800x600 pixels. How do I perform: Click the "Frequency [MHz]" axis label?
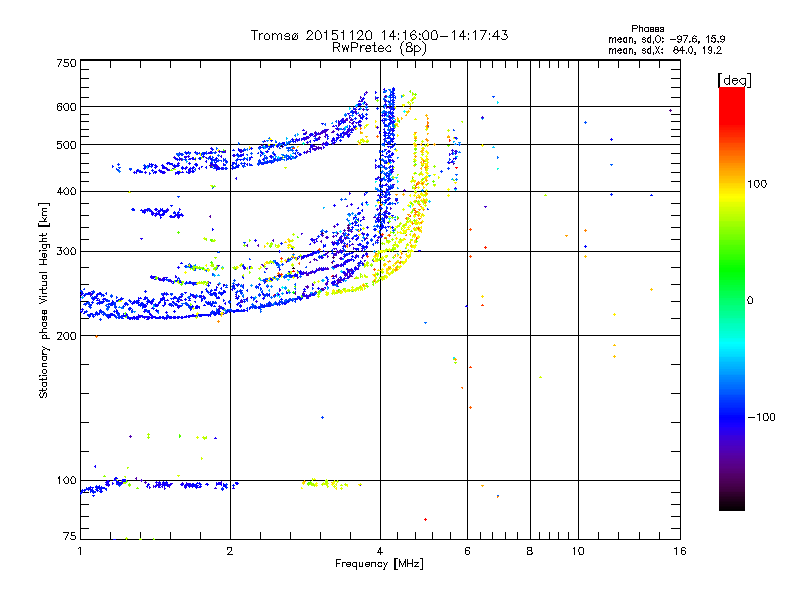[x=379, y=564]
